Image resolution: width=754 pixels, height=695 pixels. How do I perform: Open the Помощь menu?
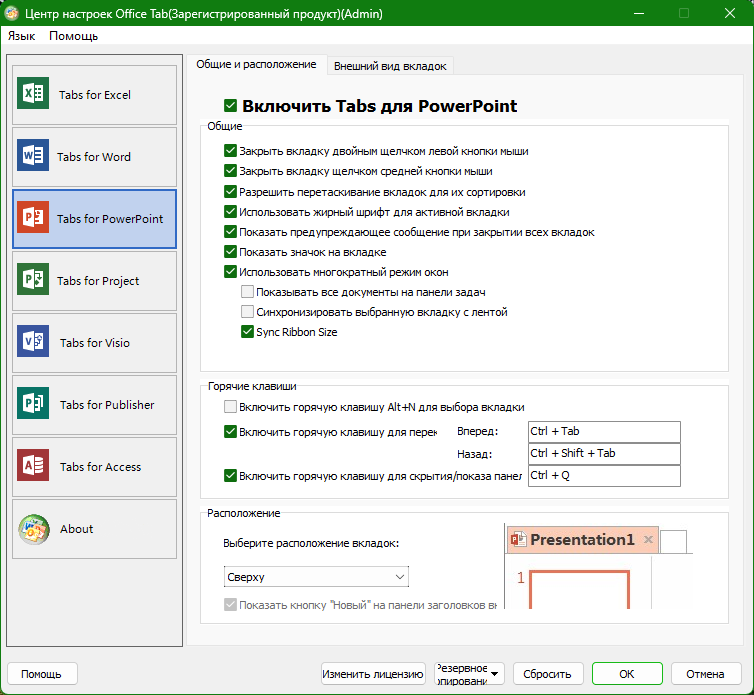[x=74, y=36]
